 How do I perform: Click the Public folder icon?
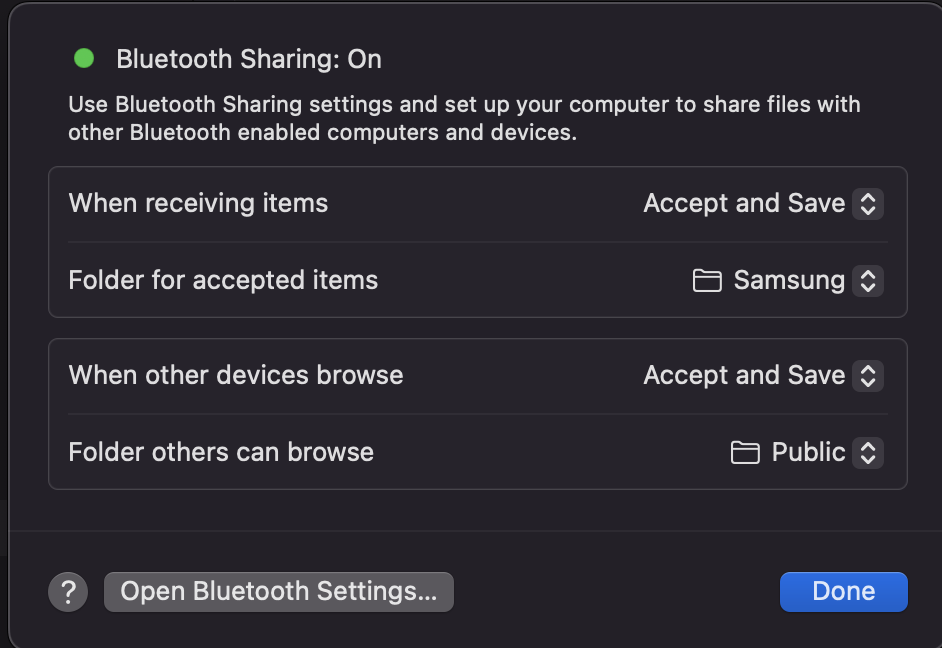(745, 453)
